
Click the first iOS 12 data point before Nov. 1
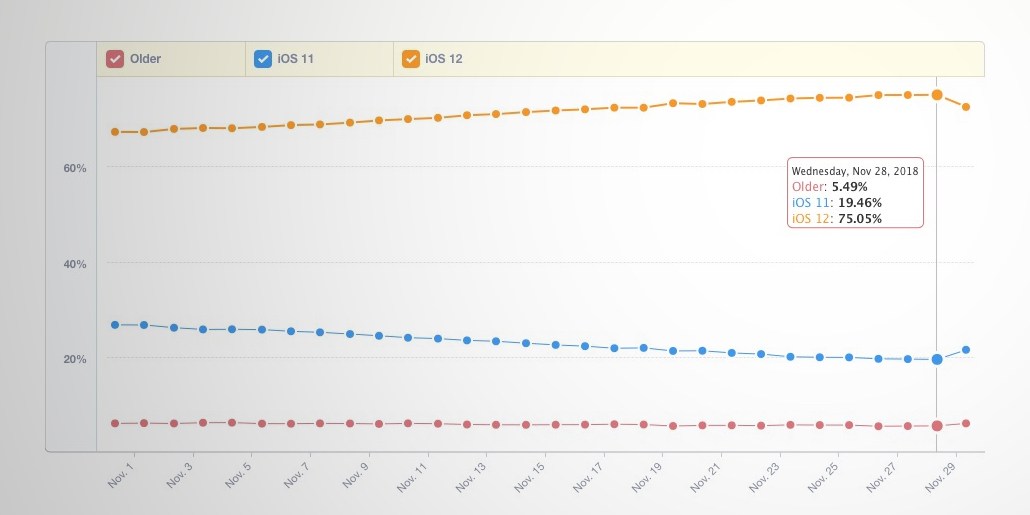click(x=115, y=132)
